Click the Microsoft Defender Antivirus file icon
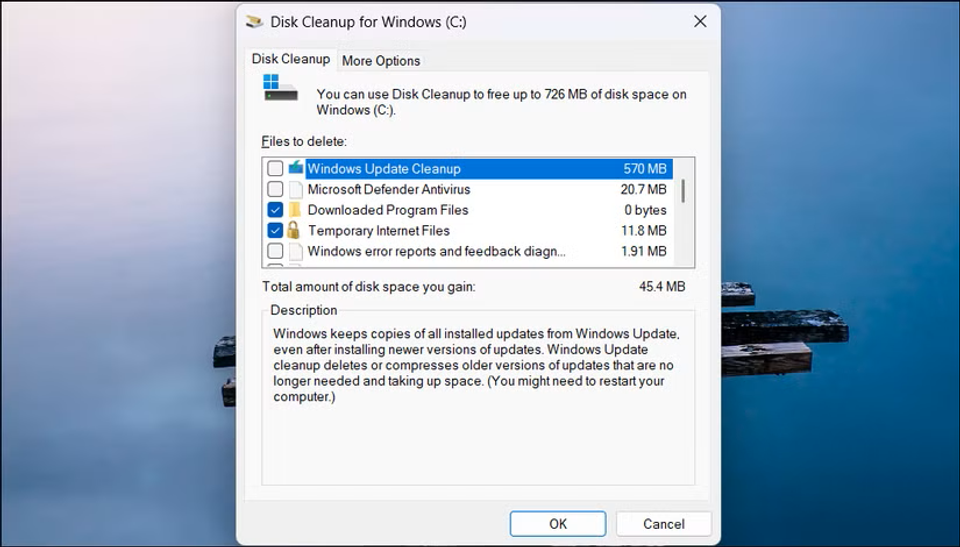The image size is (960, 547). [296, 189]
